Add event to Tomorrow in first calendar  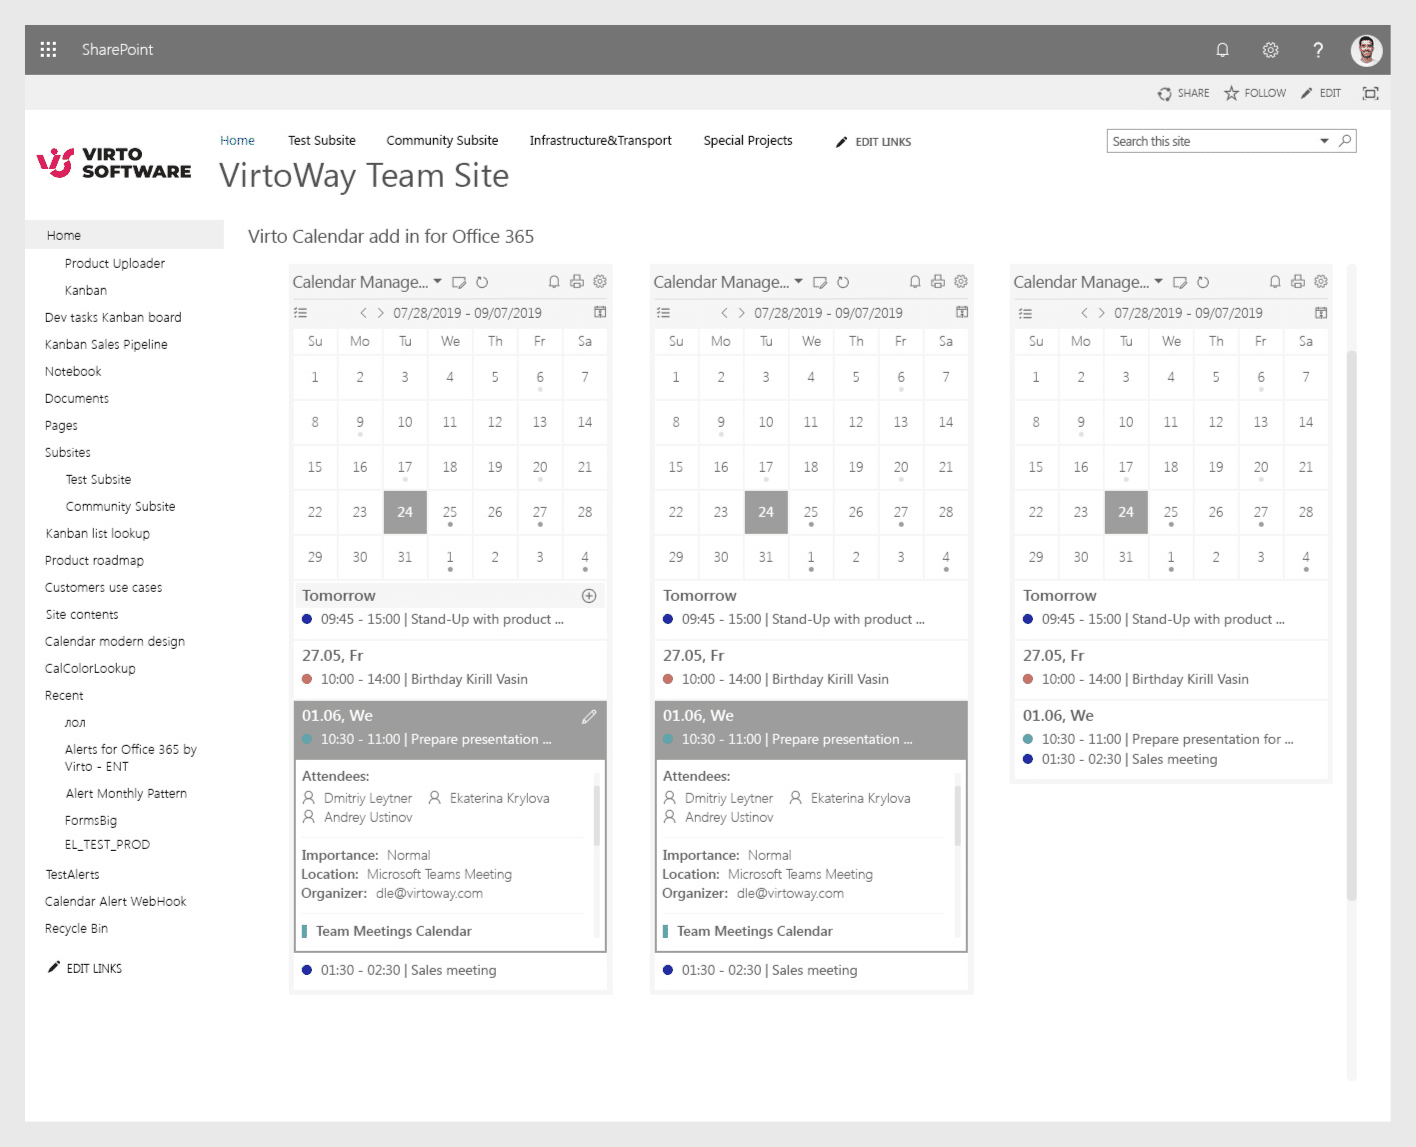point(589,596)
